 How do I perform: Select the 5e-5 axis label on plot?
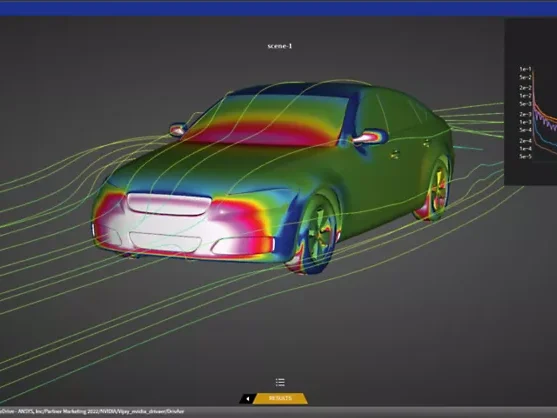(525, 156)
